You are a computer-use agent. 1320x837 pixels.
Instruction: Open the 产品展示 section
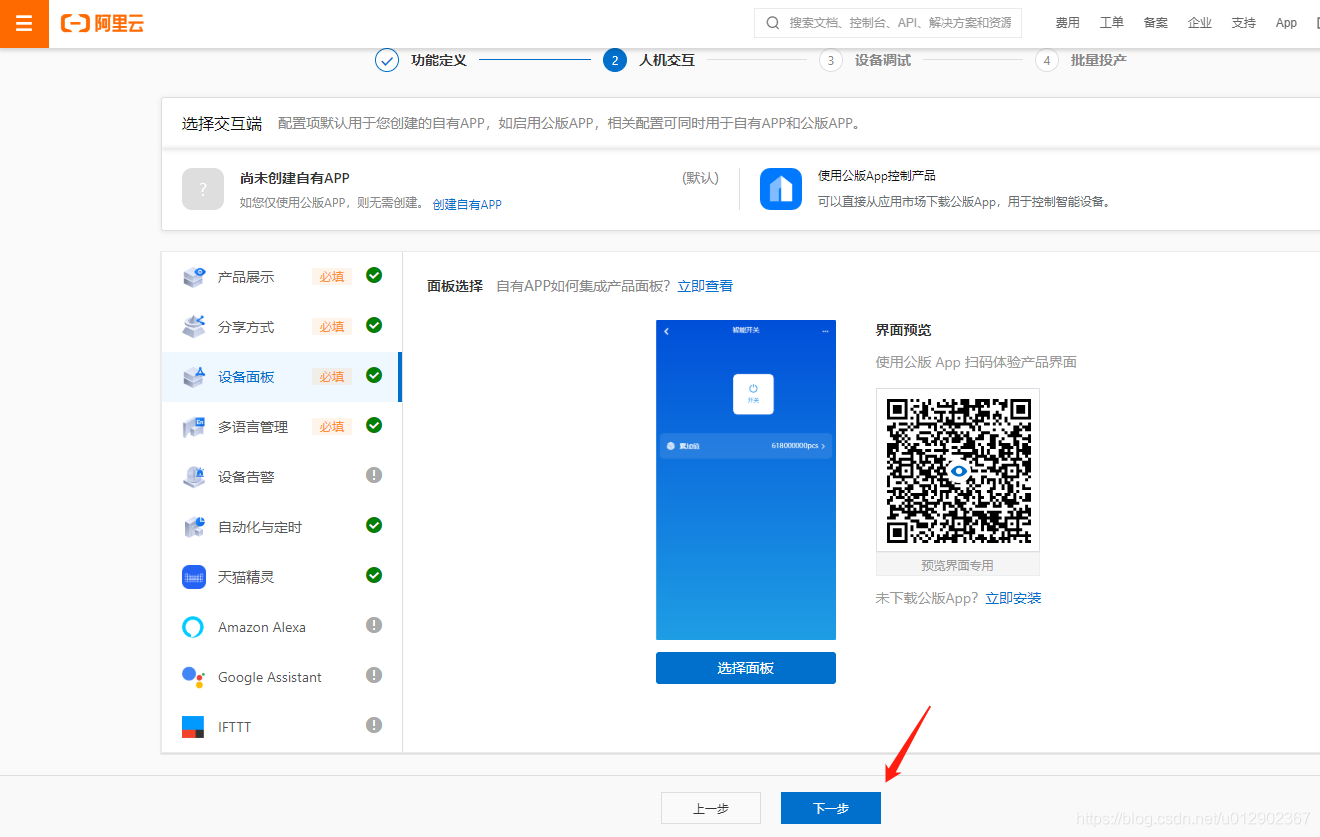281,277
